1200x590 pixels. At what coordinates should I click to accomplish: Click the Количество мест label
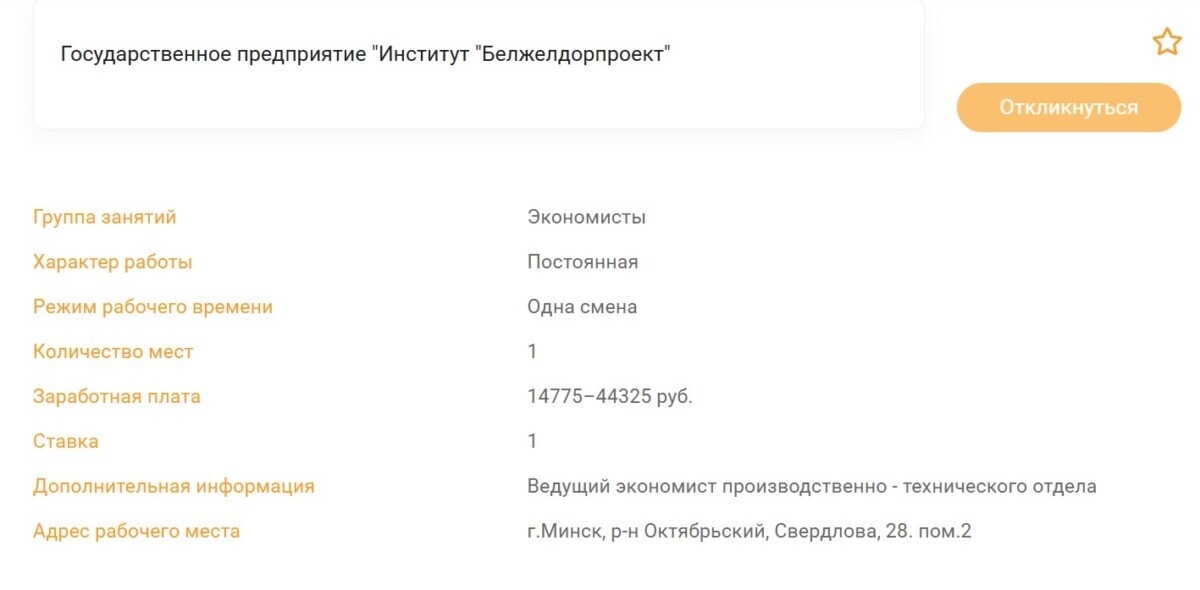(x=113, y=351)
